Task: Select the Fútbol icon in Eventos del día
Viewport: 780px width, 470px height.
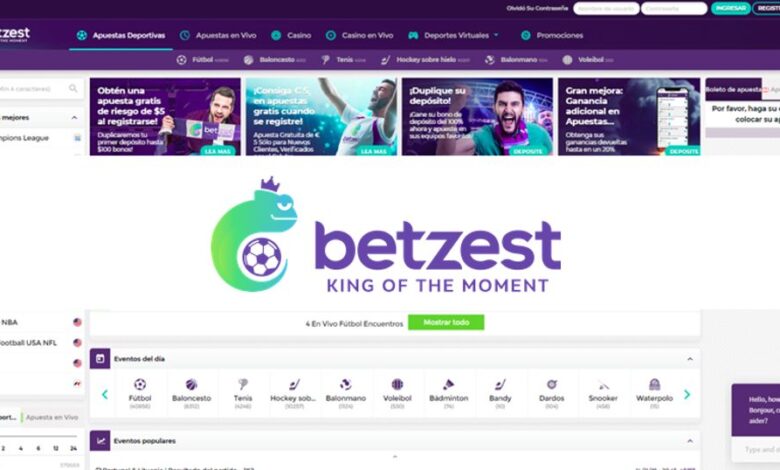Action: (140, 384)
